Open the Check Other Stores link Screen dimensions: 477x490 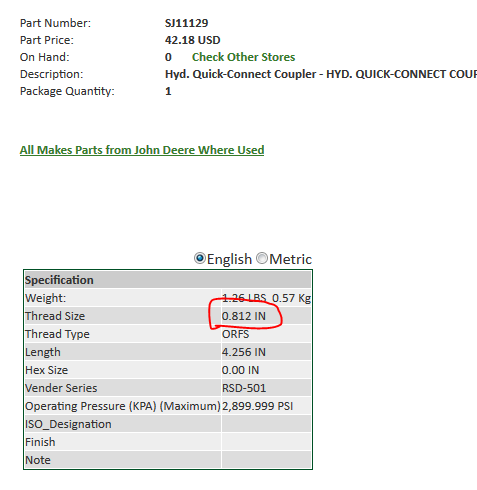pyautogui.click(x=243, y=57)
